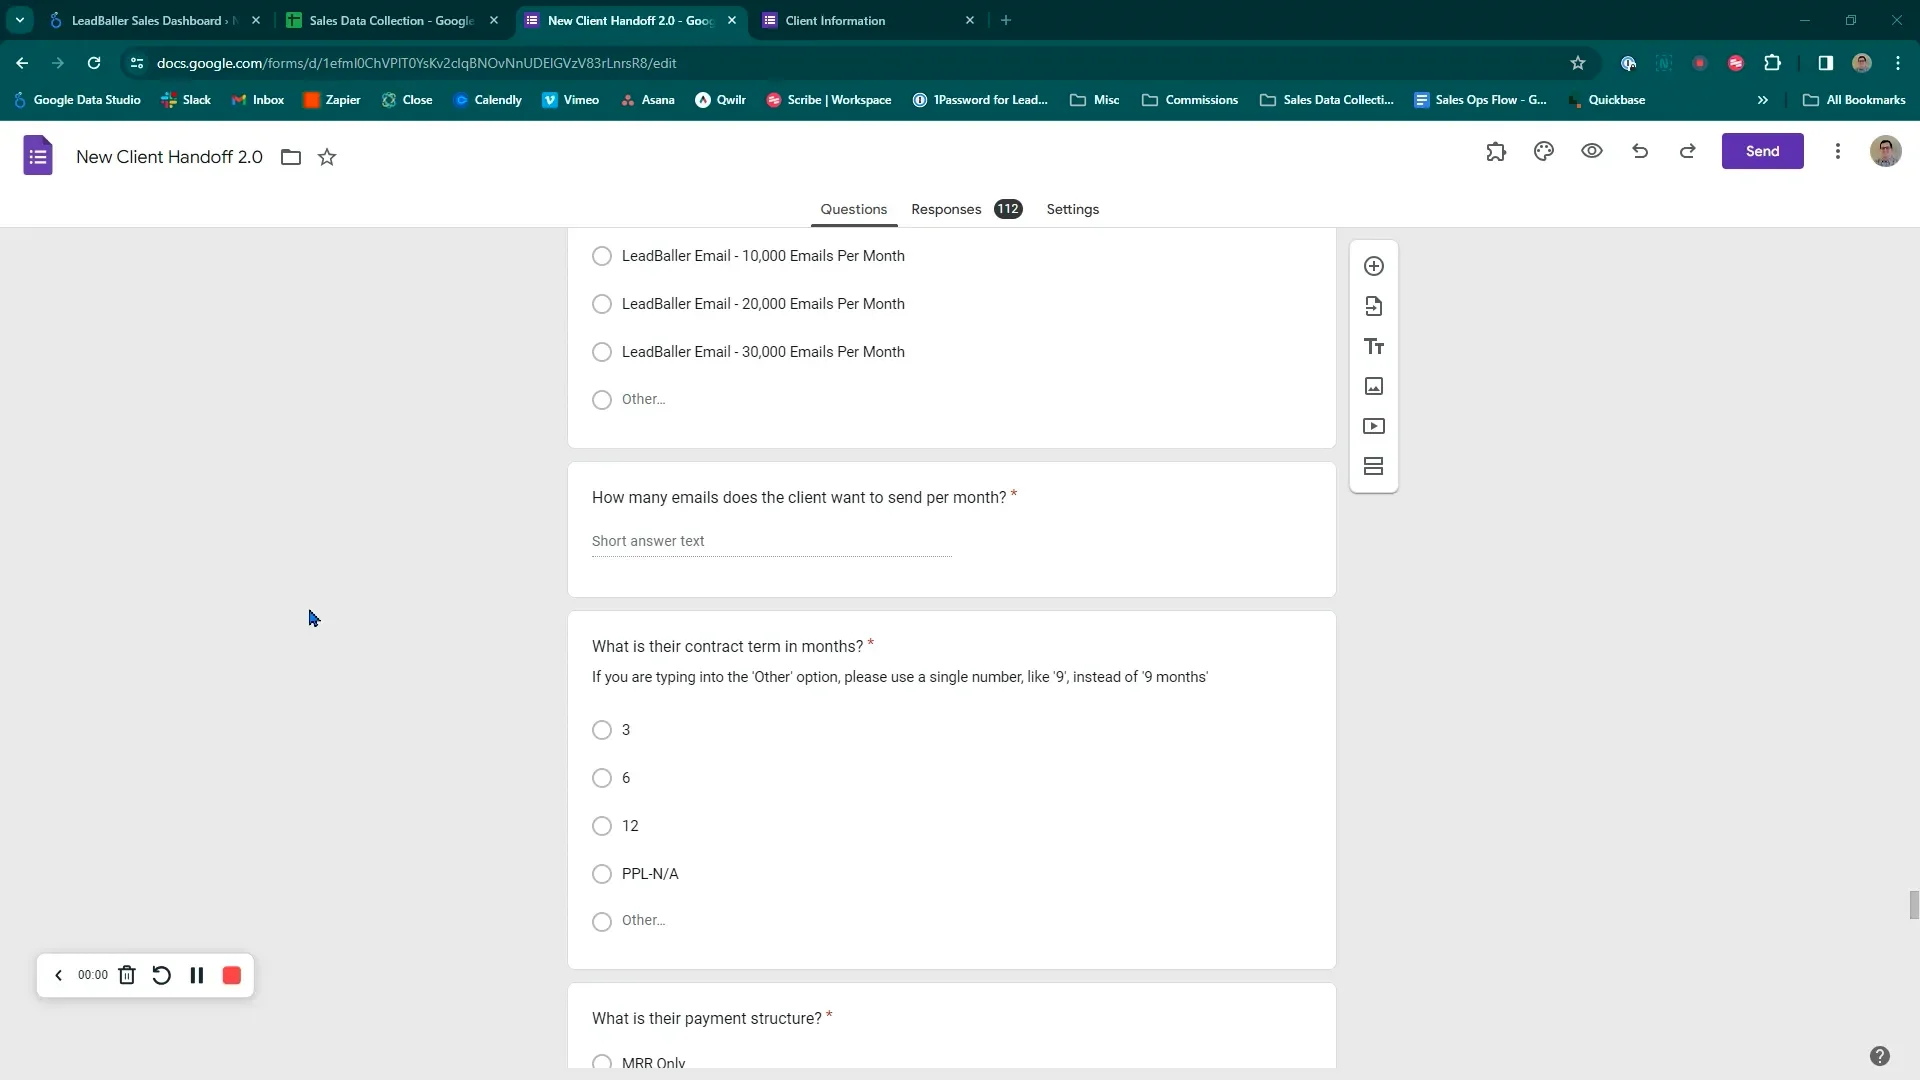Stop the screen recording with red button

click(232, 975)
